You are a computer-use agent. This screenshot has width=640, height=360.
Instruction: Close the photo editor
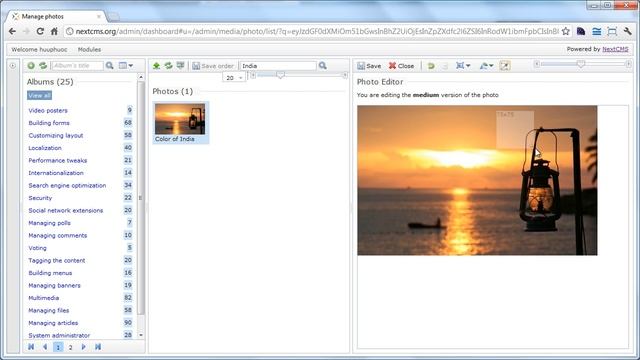coord(401,66)
